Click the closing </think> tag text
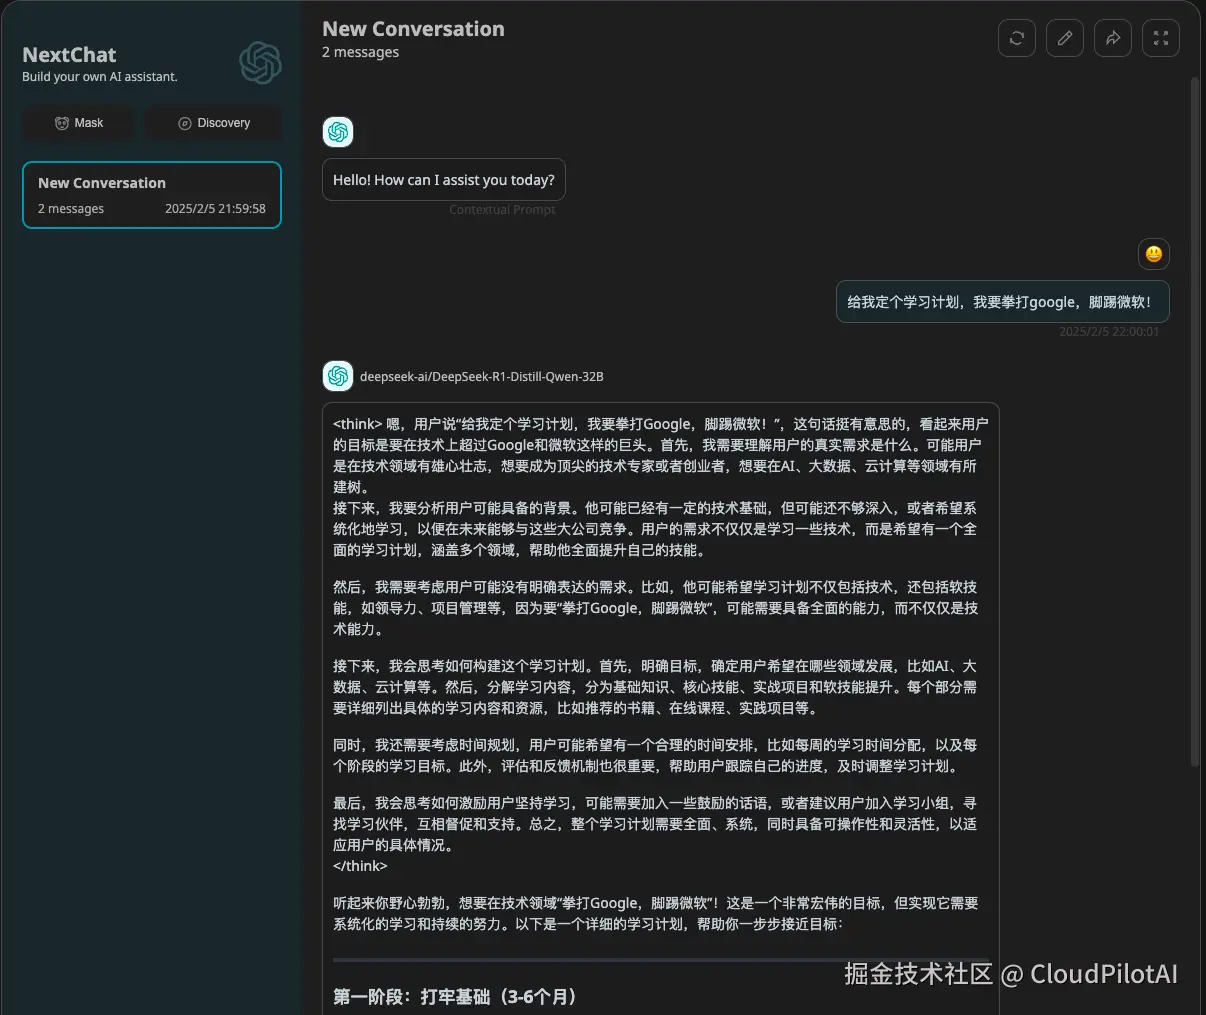Image resolution: width=1206 pixels, height=1015 pixels. [360, 866]
